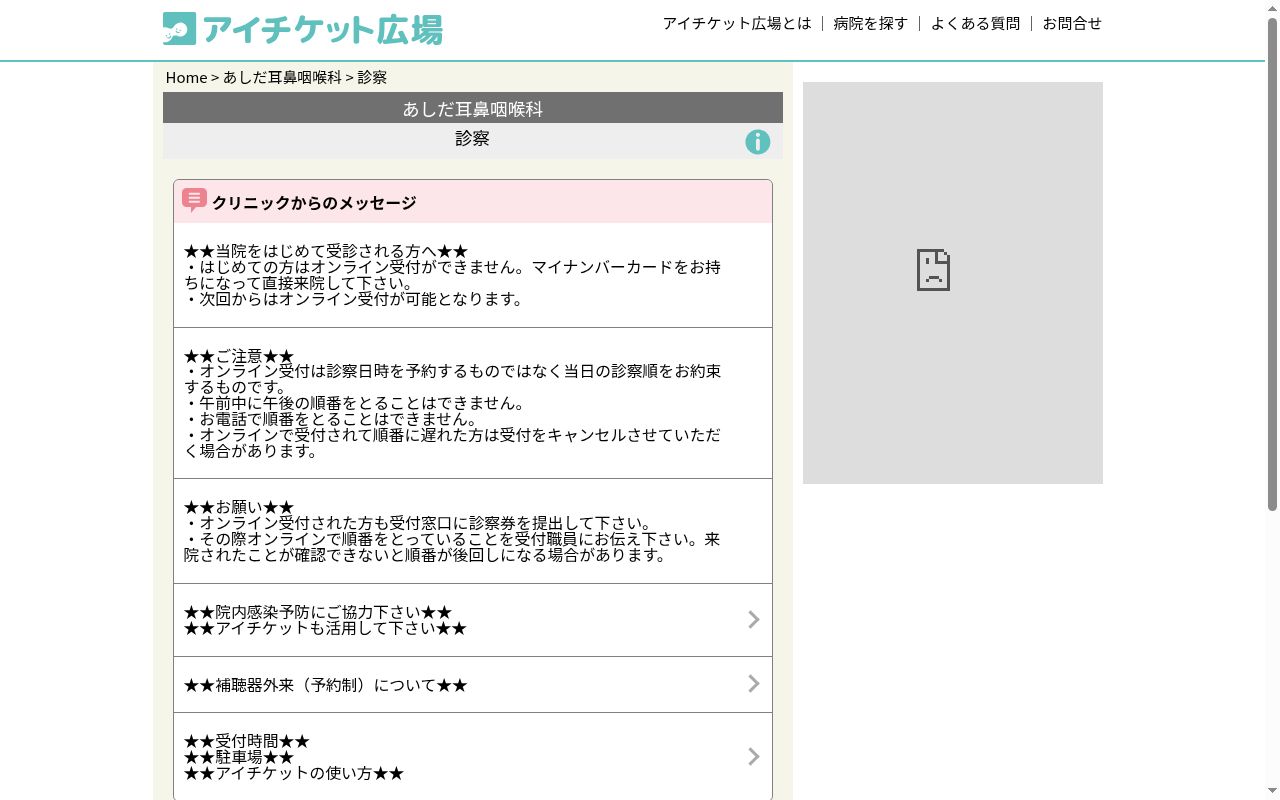Click the ★★ご注意★★ heading text
This screenshot has height=800, width=1280.
click(239, 356)
